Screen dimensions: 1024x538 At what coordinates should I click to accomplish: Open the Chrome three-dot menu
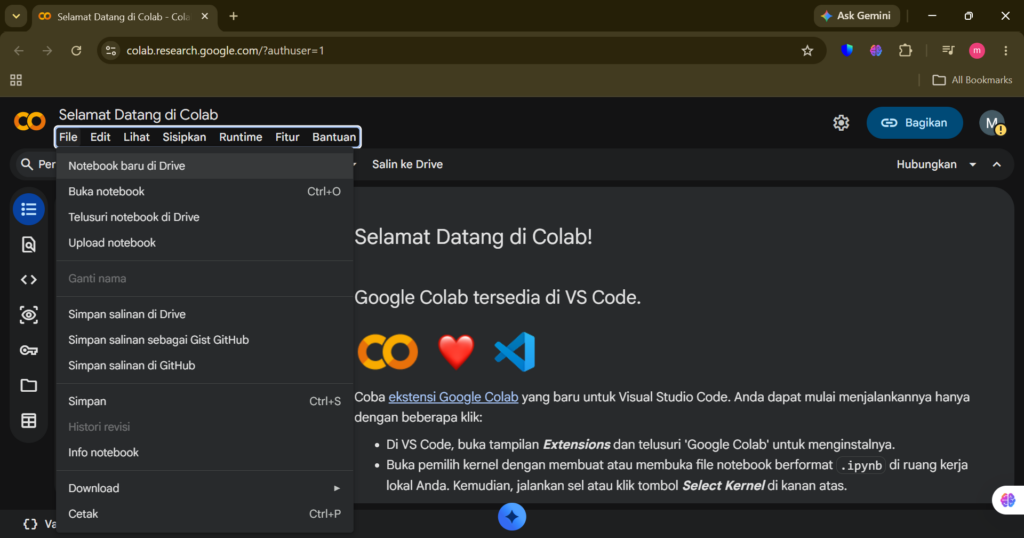pos(1006,50)
